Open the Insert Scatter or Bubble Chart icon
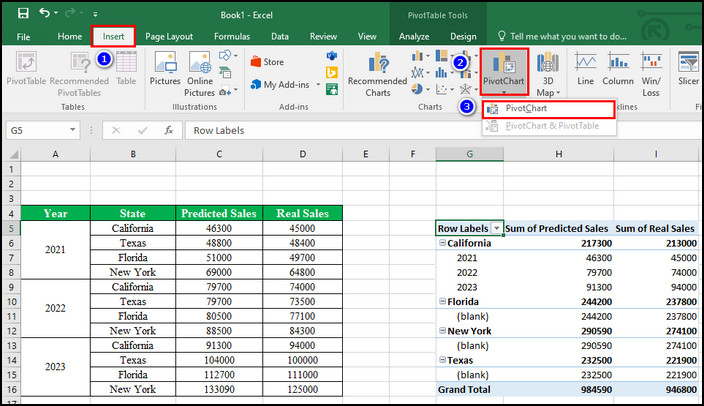Viewport: 704px width, 406px height. click(444, 89)
